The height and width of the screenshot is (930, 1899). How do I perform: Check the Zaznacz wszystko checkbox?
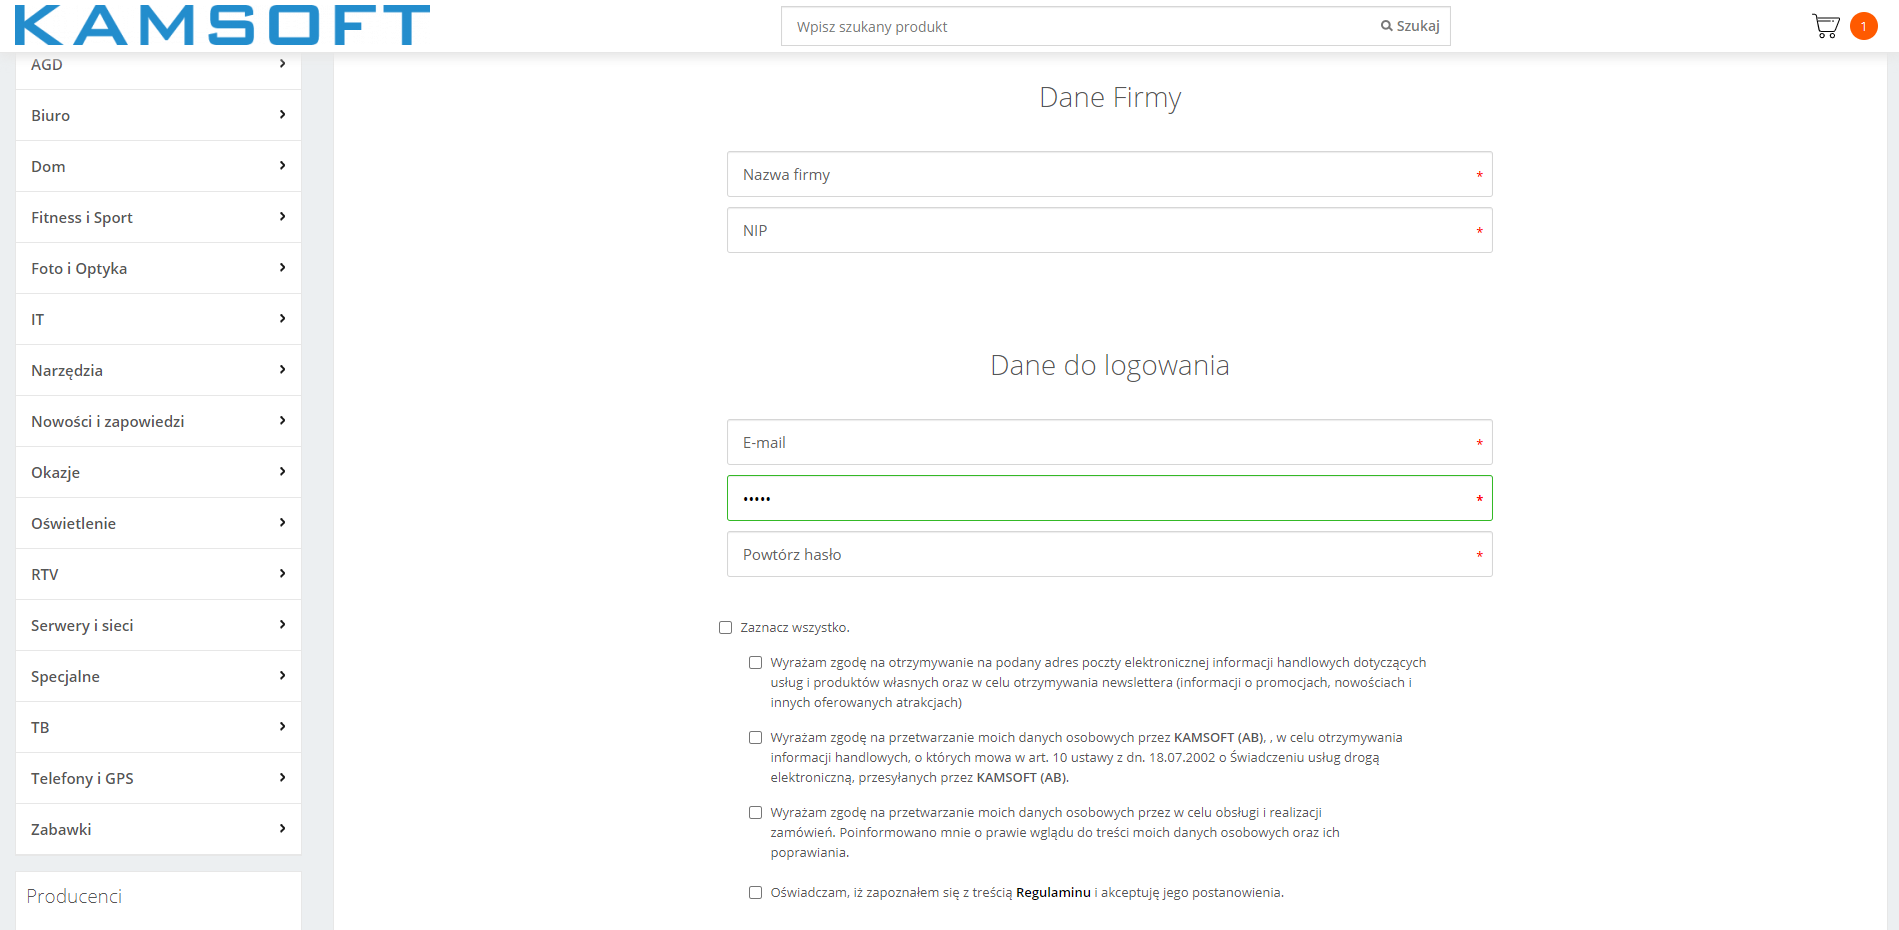725,628
